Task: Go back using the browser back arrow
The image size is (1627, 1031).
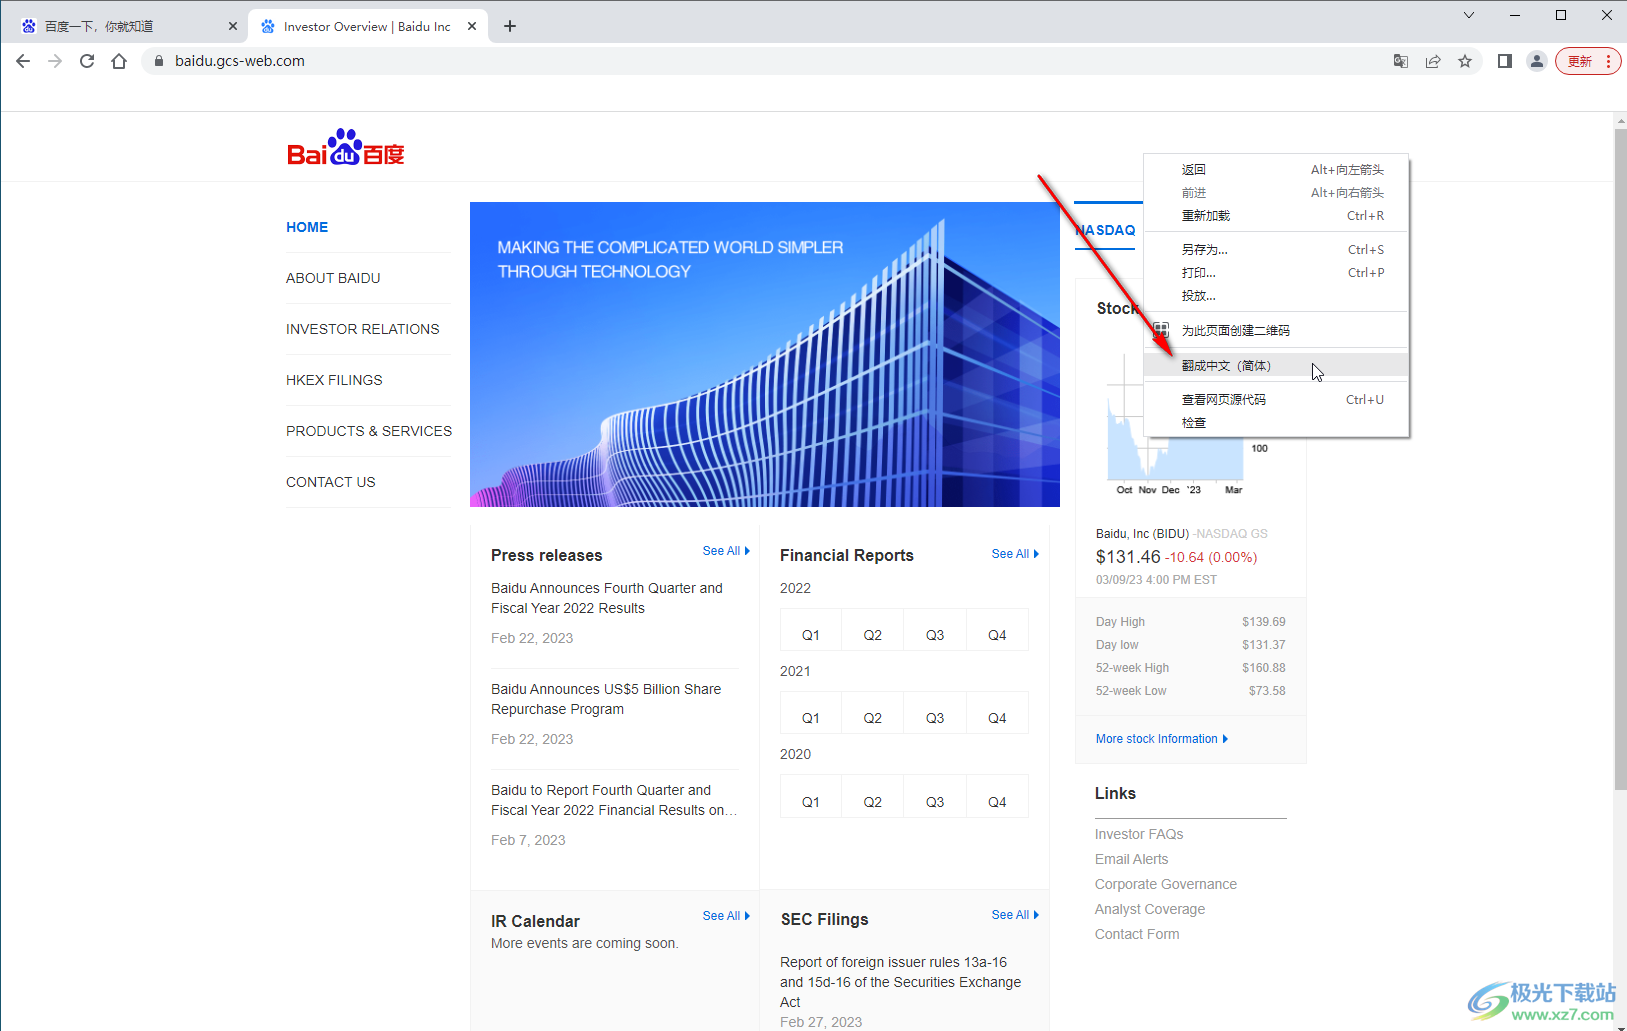Action: [x=23, y=61]
